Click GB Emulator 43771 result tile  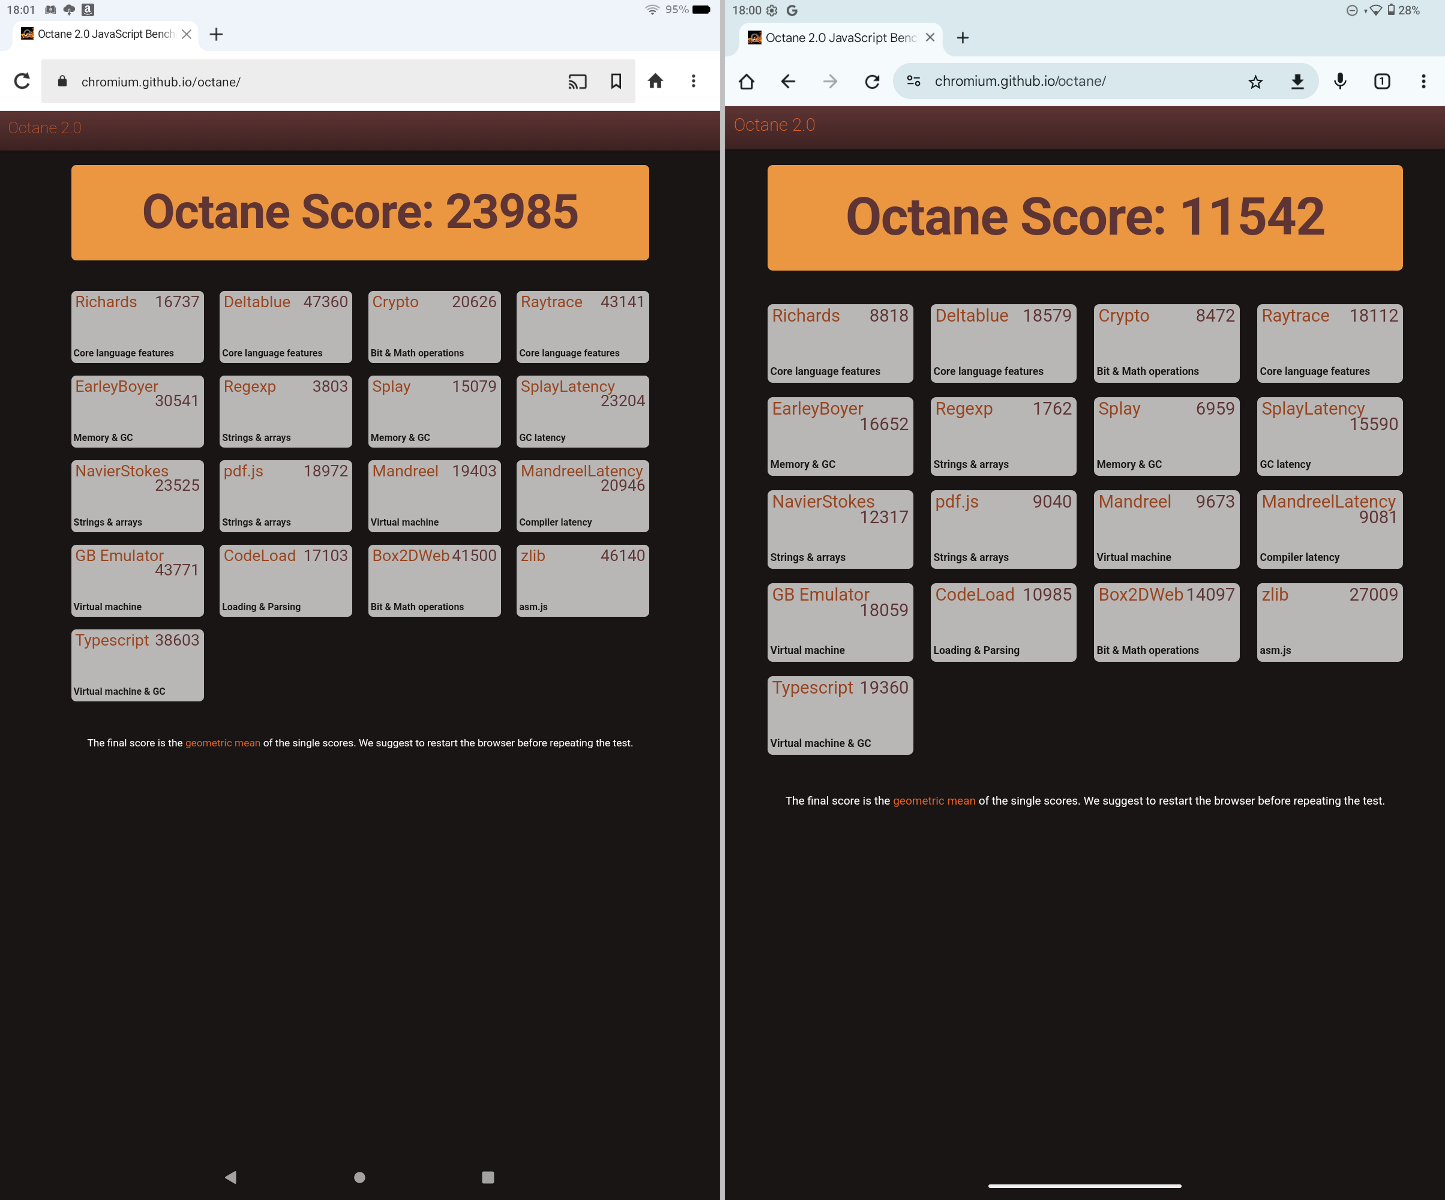coord(137,581)
